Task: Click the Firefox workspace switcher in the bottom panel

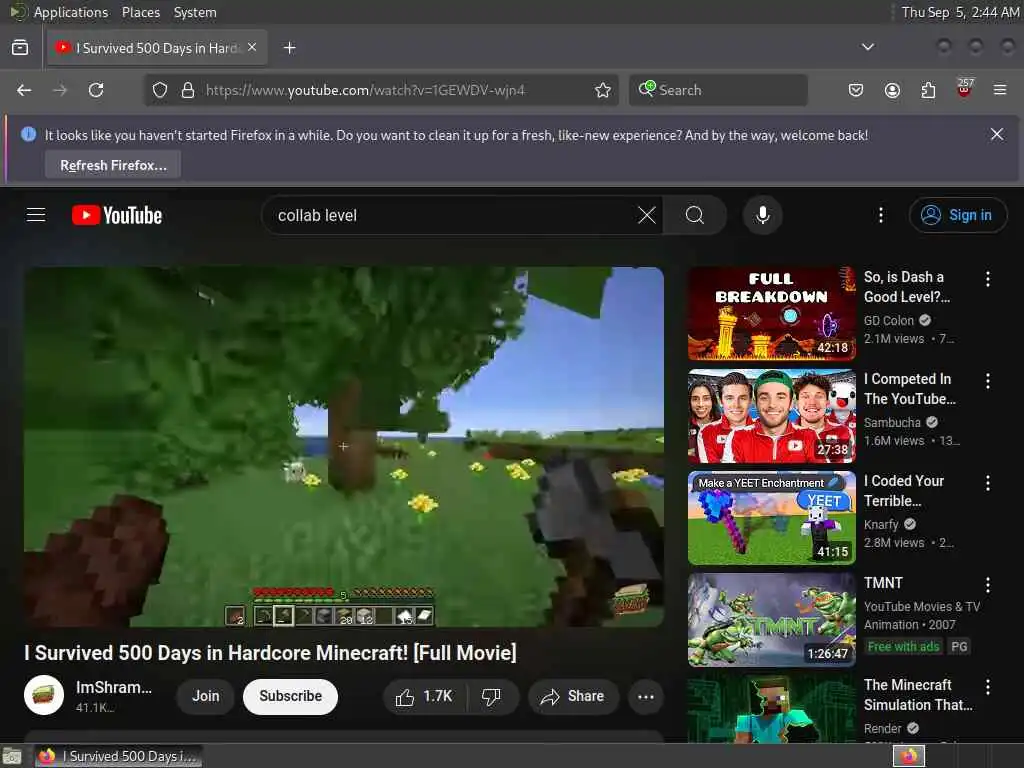Action: (x=909, y=756)
